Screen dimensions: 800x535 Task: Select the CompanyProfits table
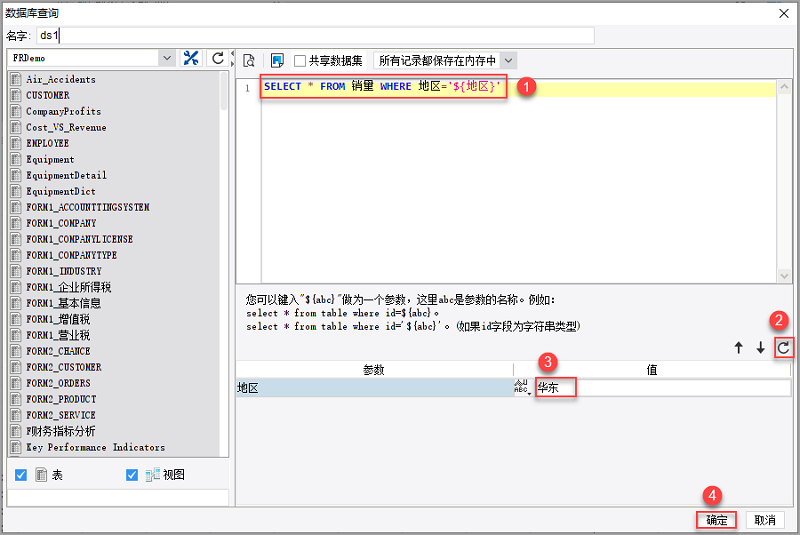pyautogui.click(x=64, y=111)
